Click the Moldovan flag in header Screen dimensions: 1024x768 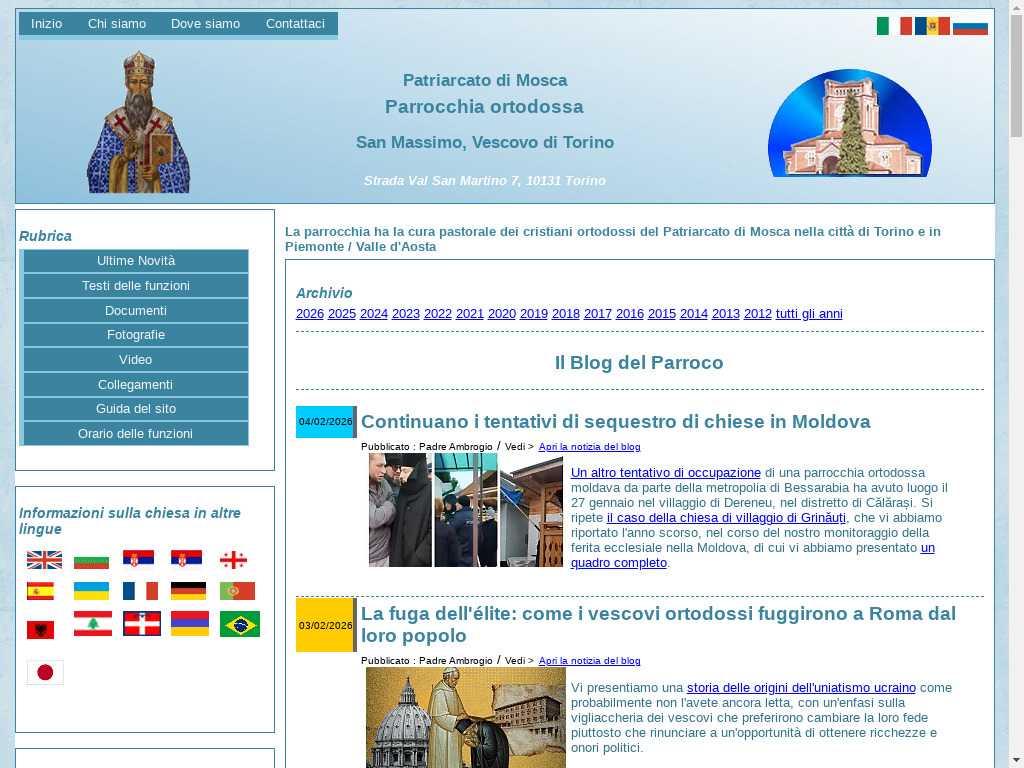(x=932, y=26)
